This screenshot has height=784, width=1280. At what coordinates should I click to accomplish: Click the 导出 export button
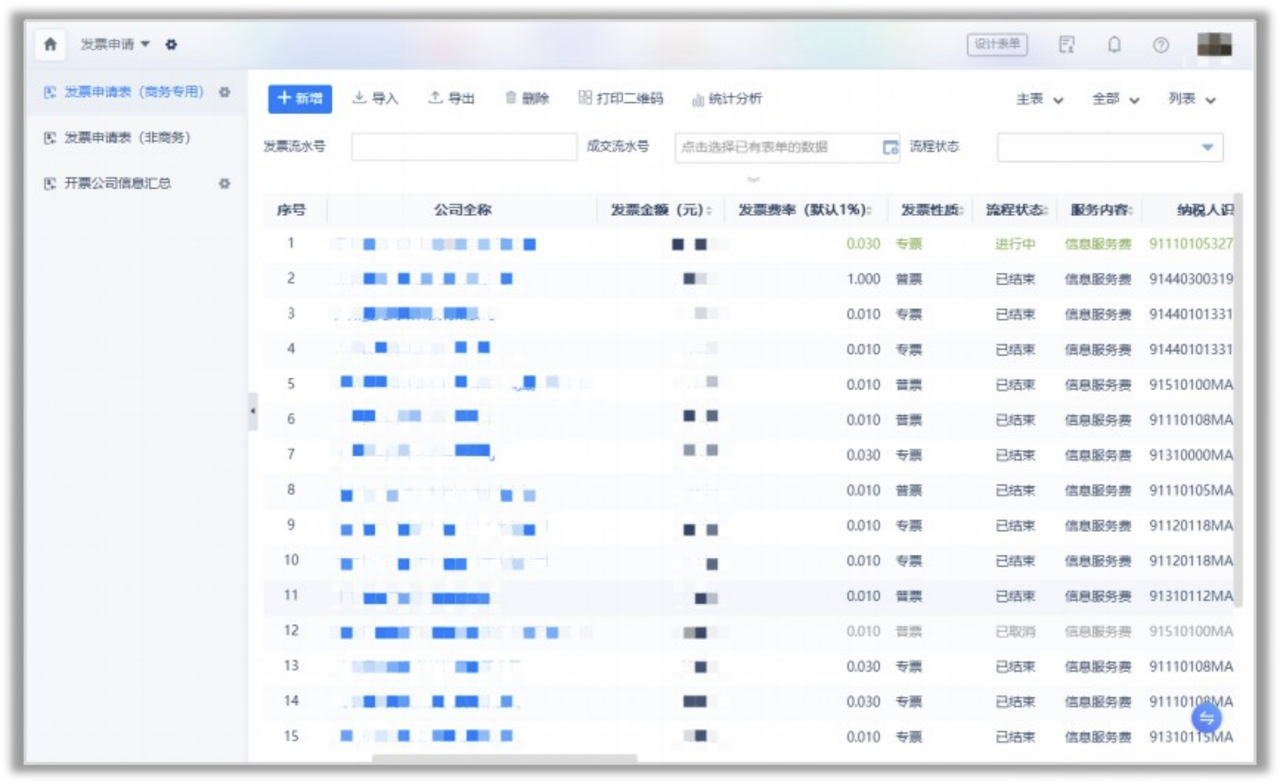tap(452, 99)
